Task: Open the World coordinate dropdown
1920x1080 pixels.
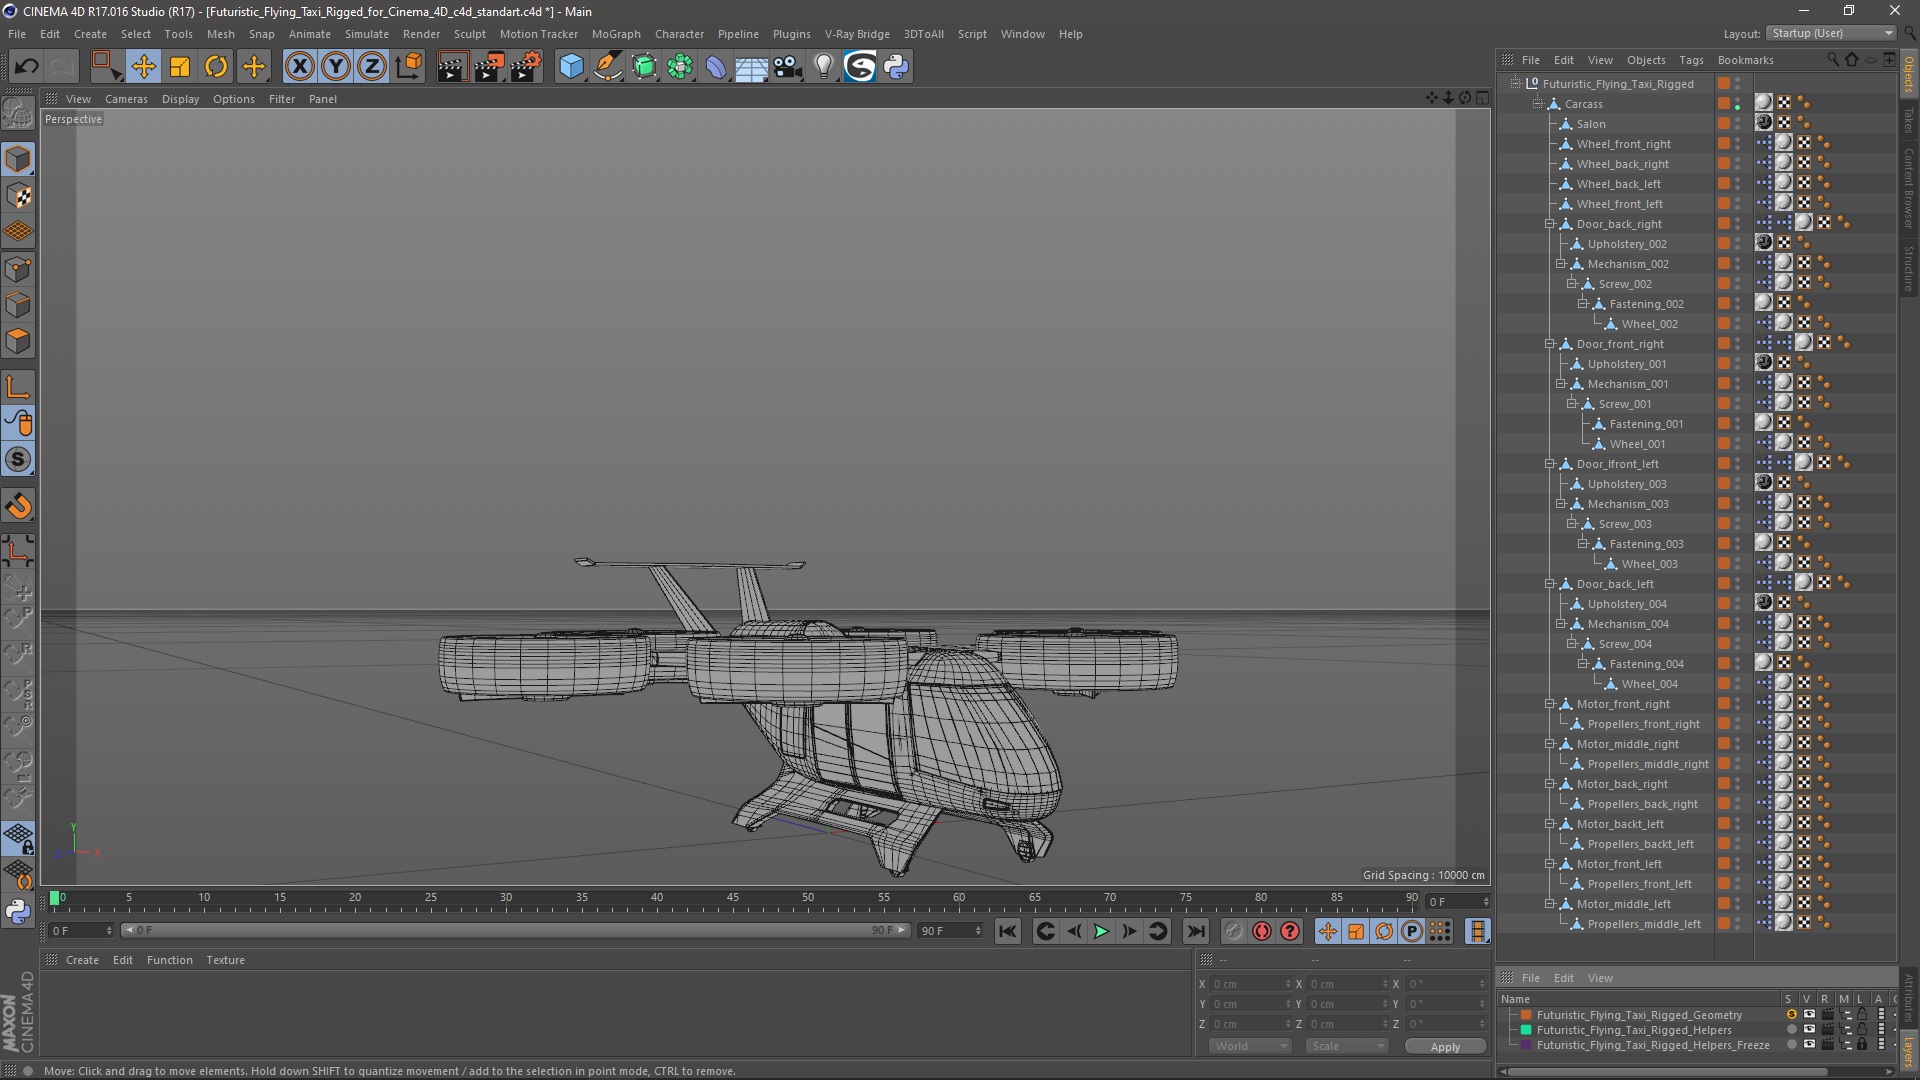Action: [x=1251, y=1046]
